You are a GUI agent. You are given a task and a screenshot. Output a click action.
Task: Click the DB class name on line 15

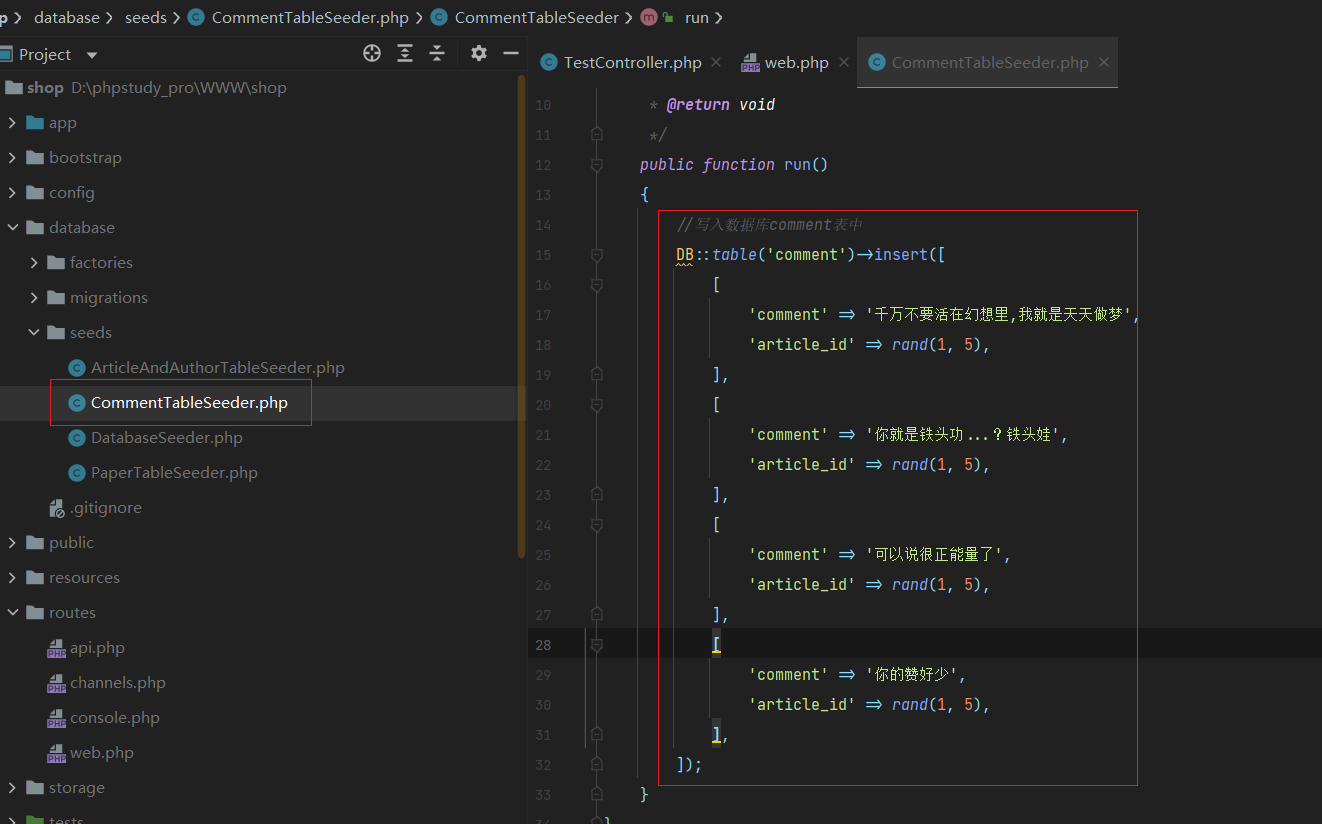[x=685, y=254]
